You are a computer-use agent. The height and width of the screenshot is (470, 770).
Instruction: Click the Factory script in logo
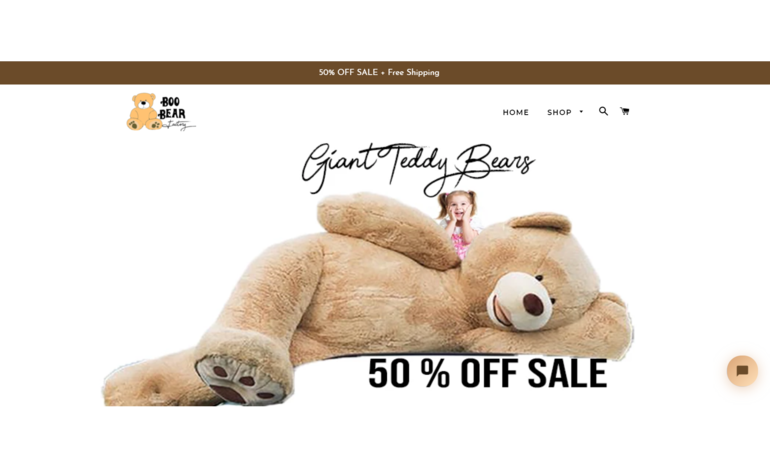pyautogui.click(x=179, y=125)
